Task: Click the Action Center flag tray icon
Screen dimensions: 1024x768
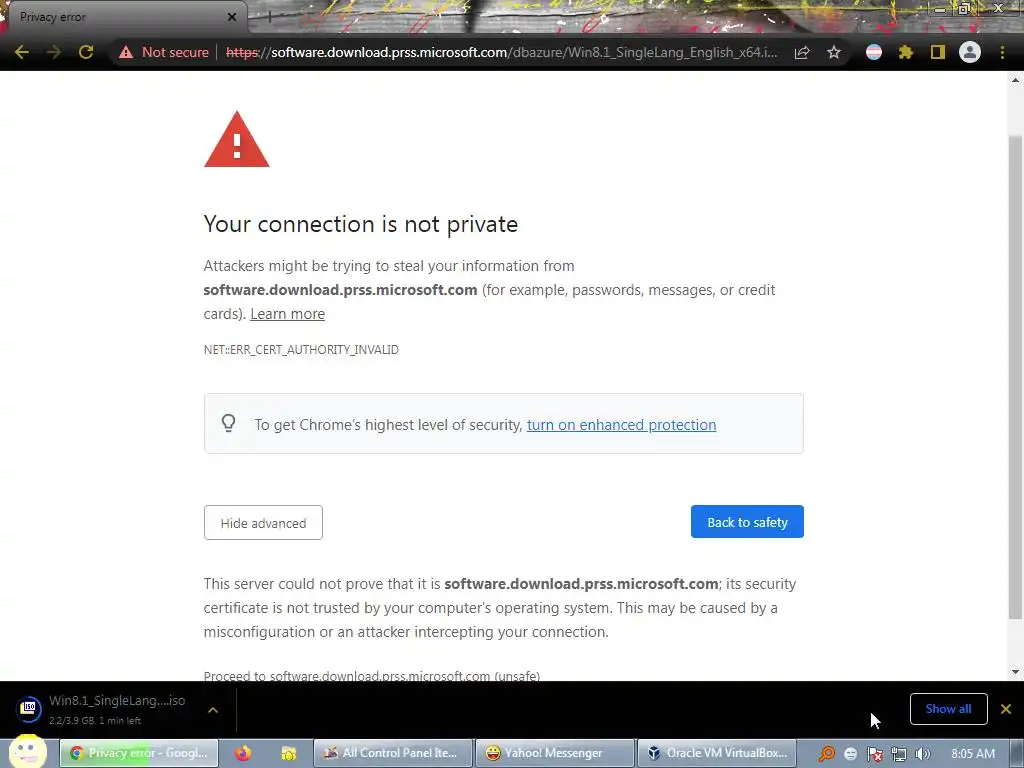Action: [x=874, y=754]
